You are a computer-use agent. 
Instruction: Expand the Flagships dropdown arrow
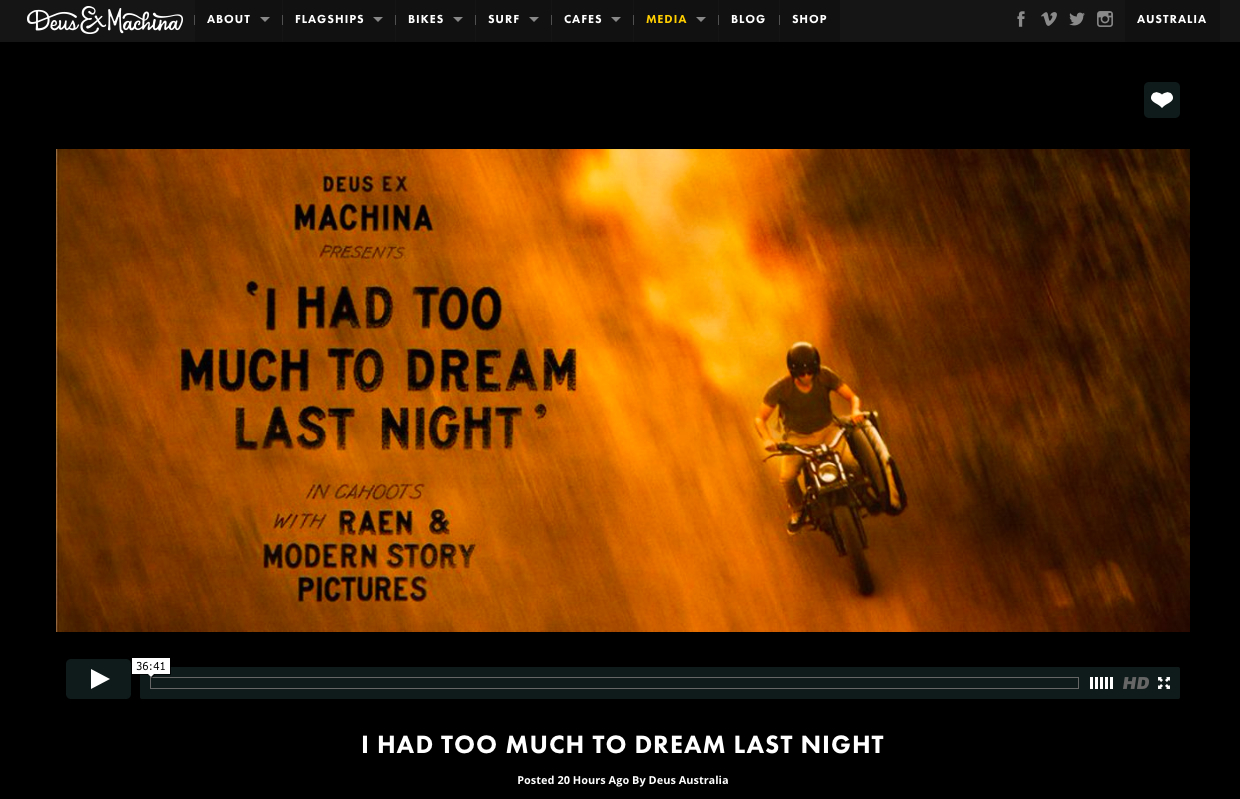pyautogui.click(x=378, y=19)
